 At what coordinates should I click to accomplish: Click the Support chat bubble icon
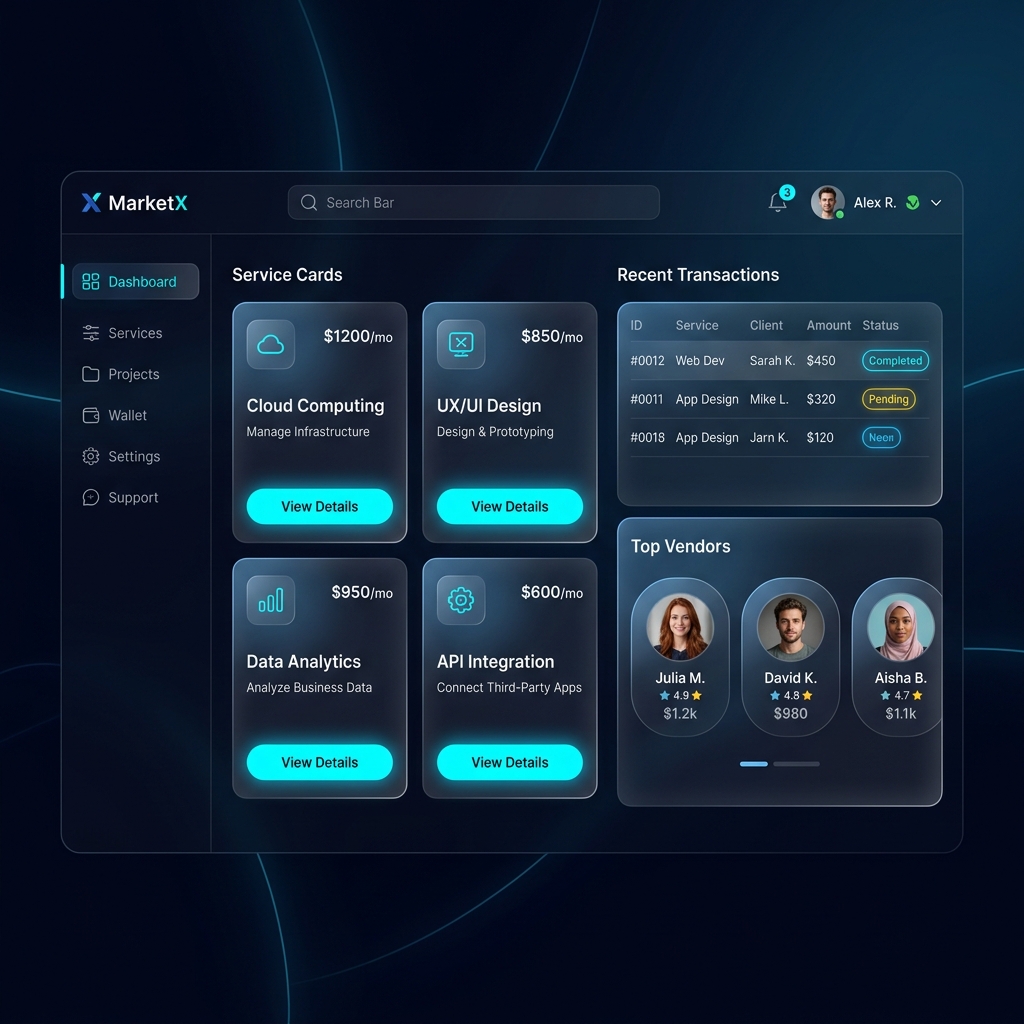tap(91, 498)
